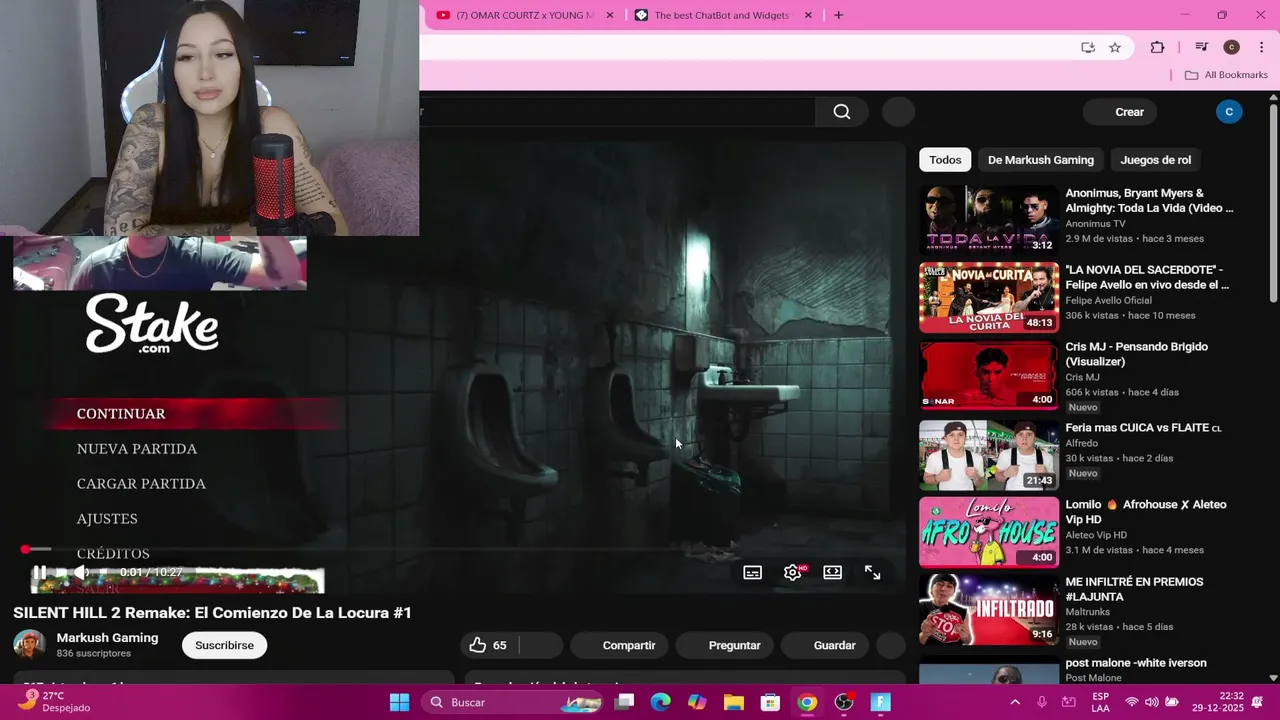
Task: Open the volume tray icon
Action: 1151,702
